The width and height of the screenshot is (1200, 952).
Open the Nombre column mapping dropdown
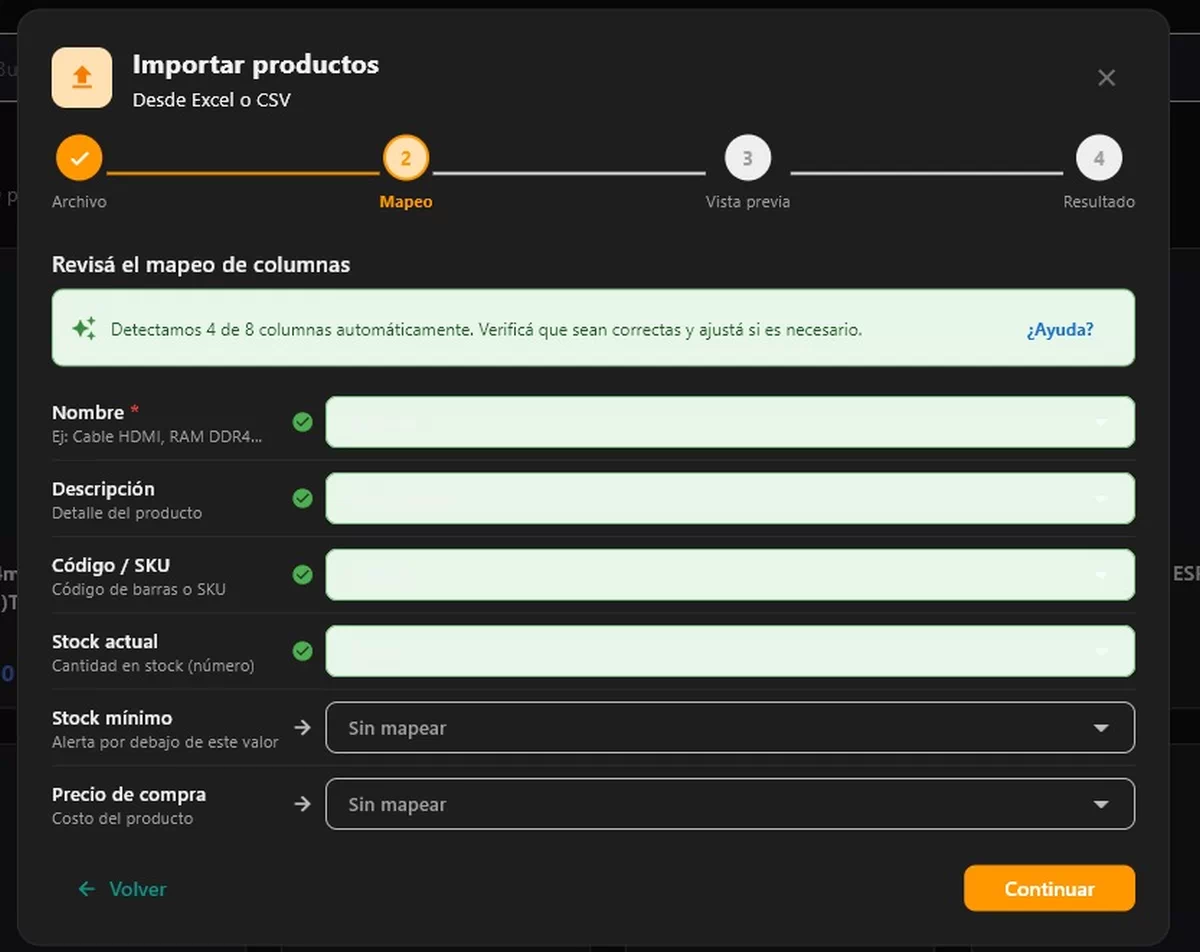730,422
